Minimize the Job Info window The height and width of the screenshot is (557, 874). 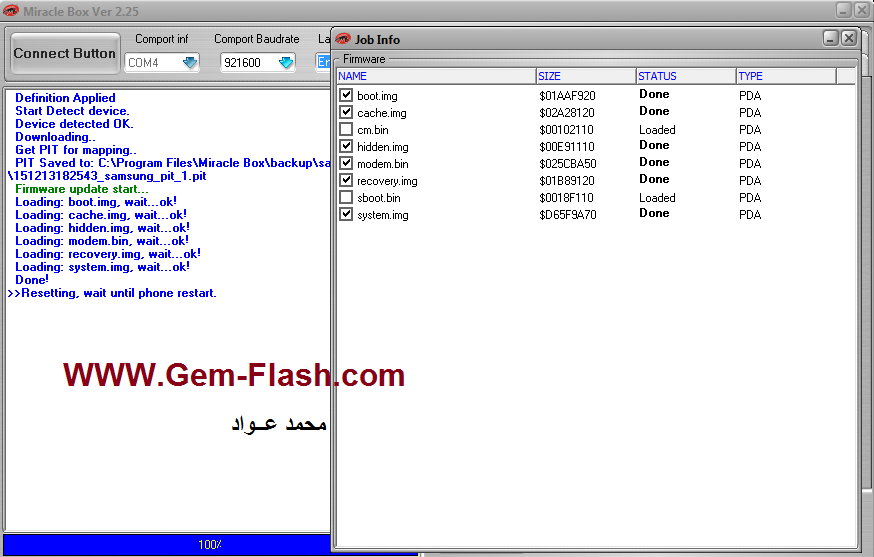point(831,38)
